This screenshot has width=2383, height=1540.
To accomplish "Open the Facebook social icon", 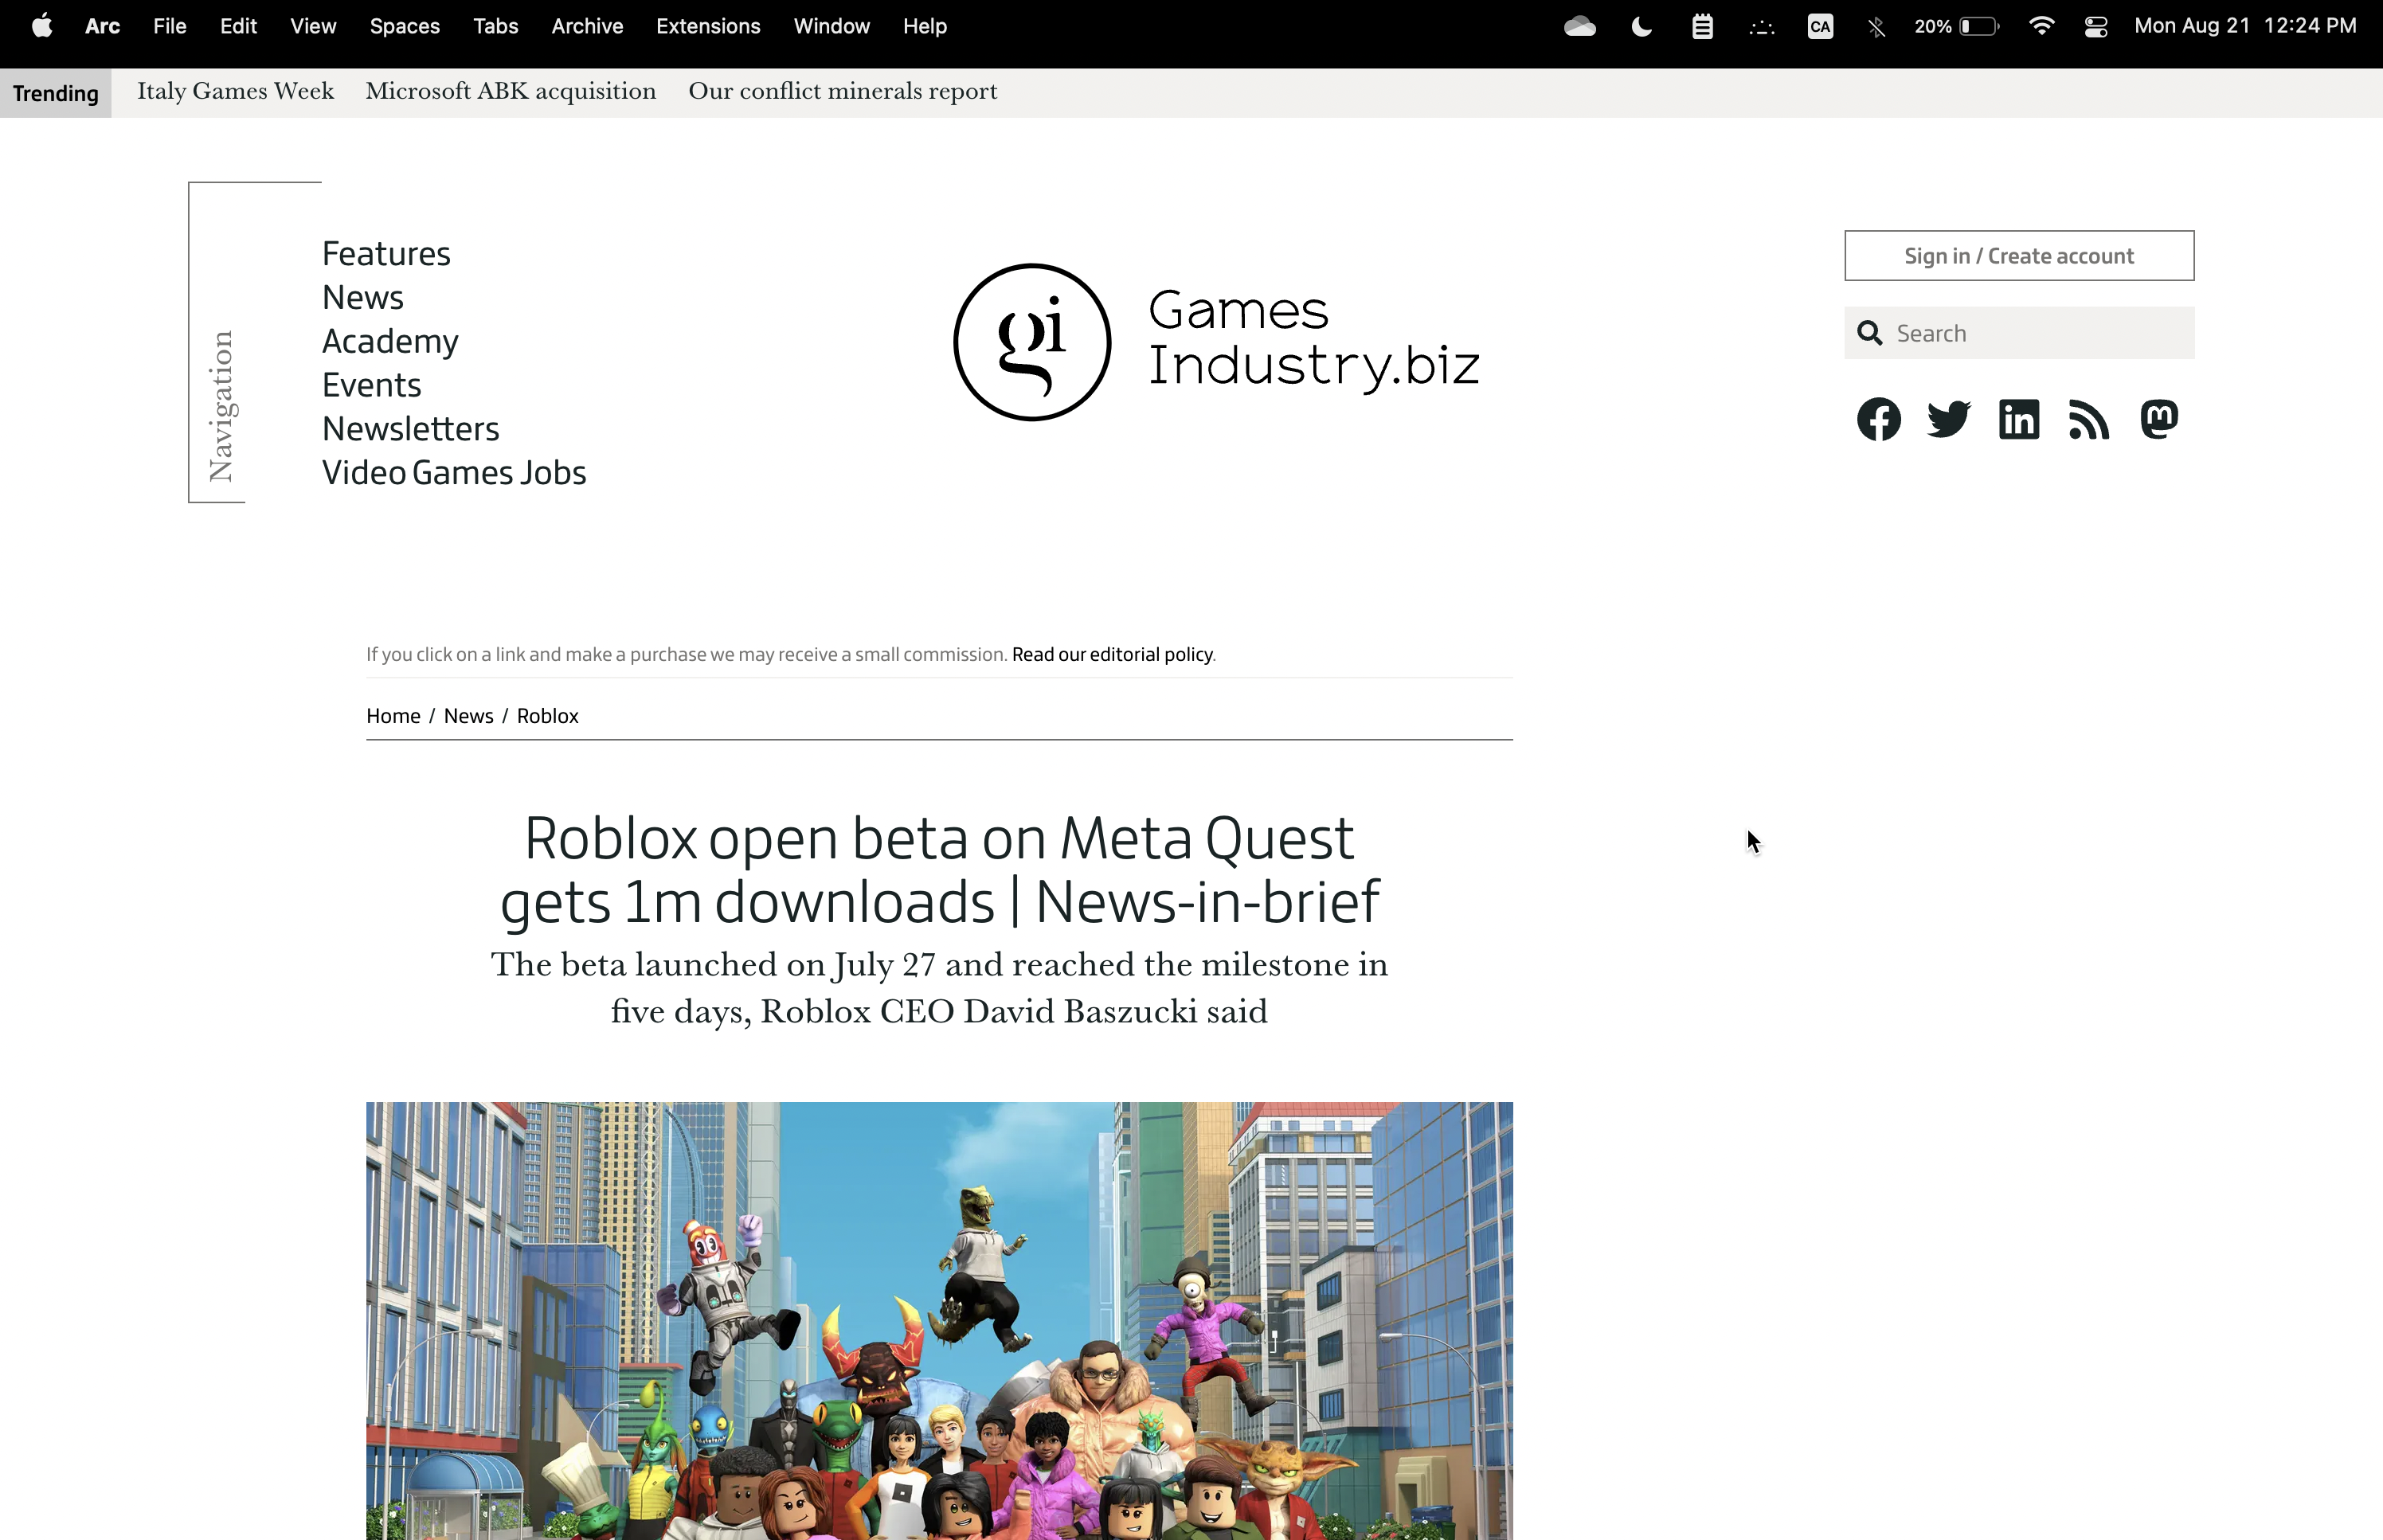I will 1878,419.
